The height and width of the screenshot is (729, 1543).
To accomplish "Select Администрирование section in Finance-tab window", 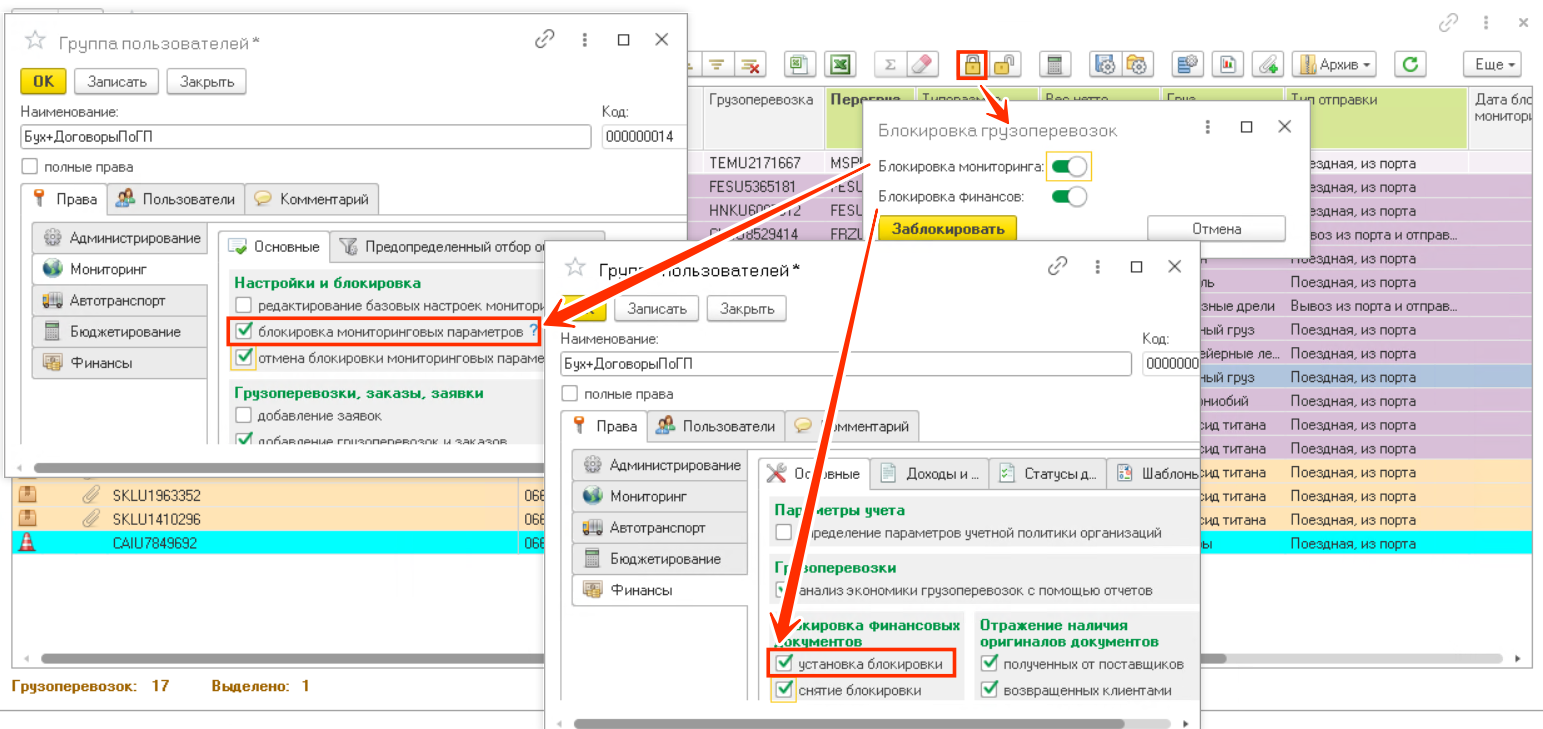I will click(661, 465).
